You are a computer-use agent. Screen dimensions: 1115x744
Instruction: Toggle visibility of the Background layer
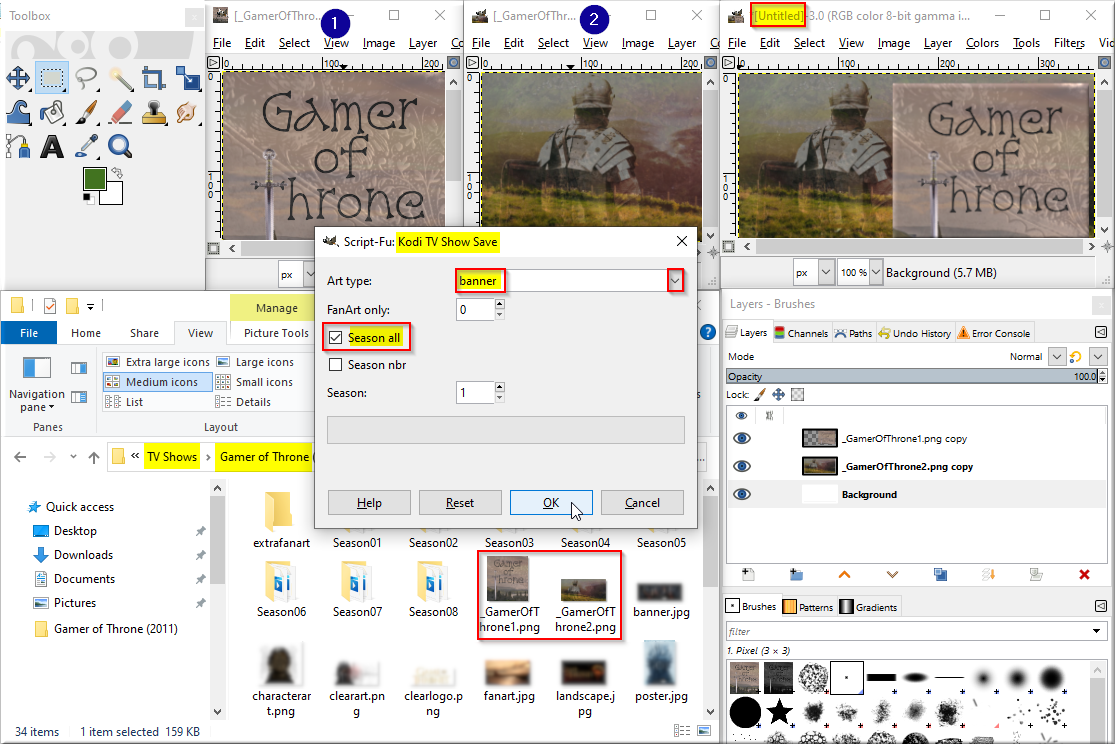pos(742,494)
